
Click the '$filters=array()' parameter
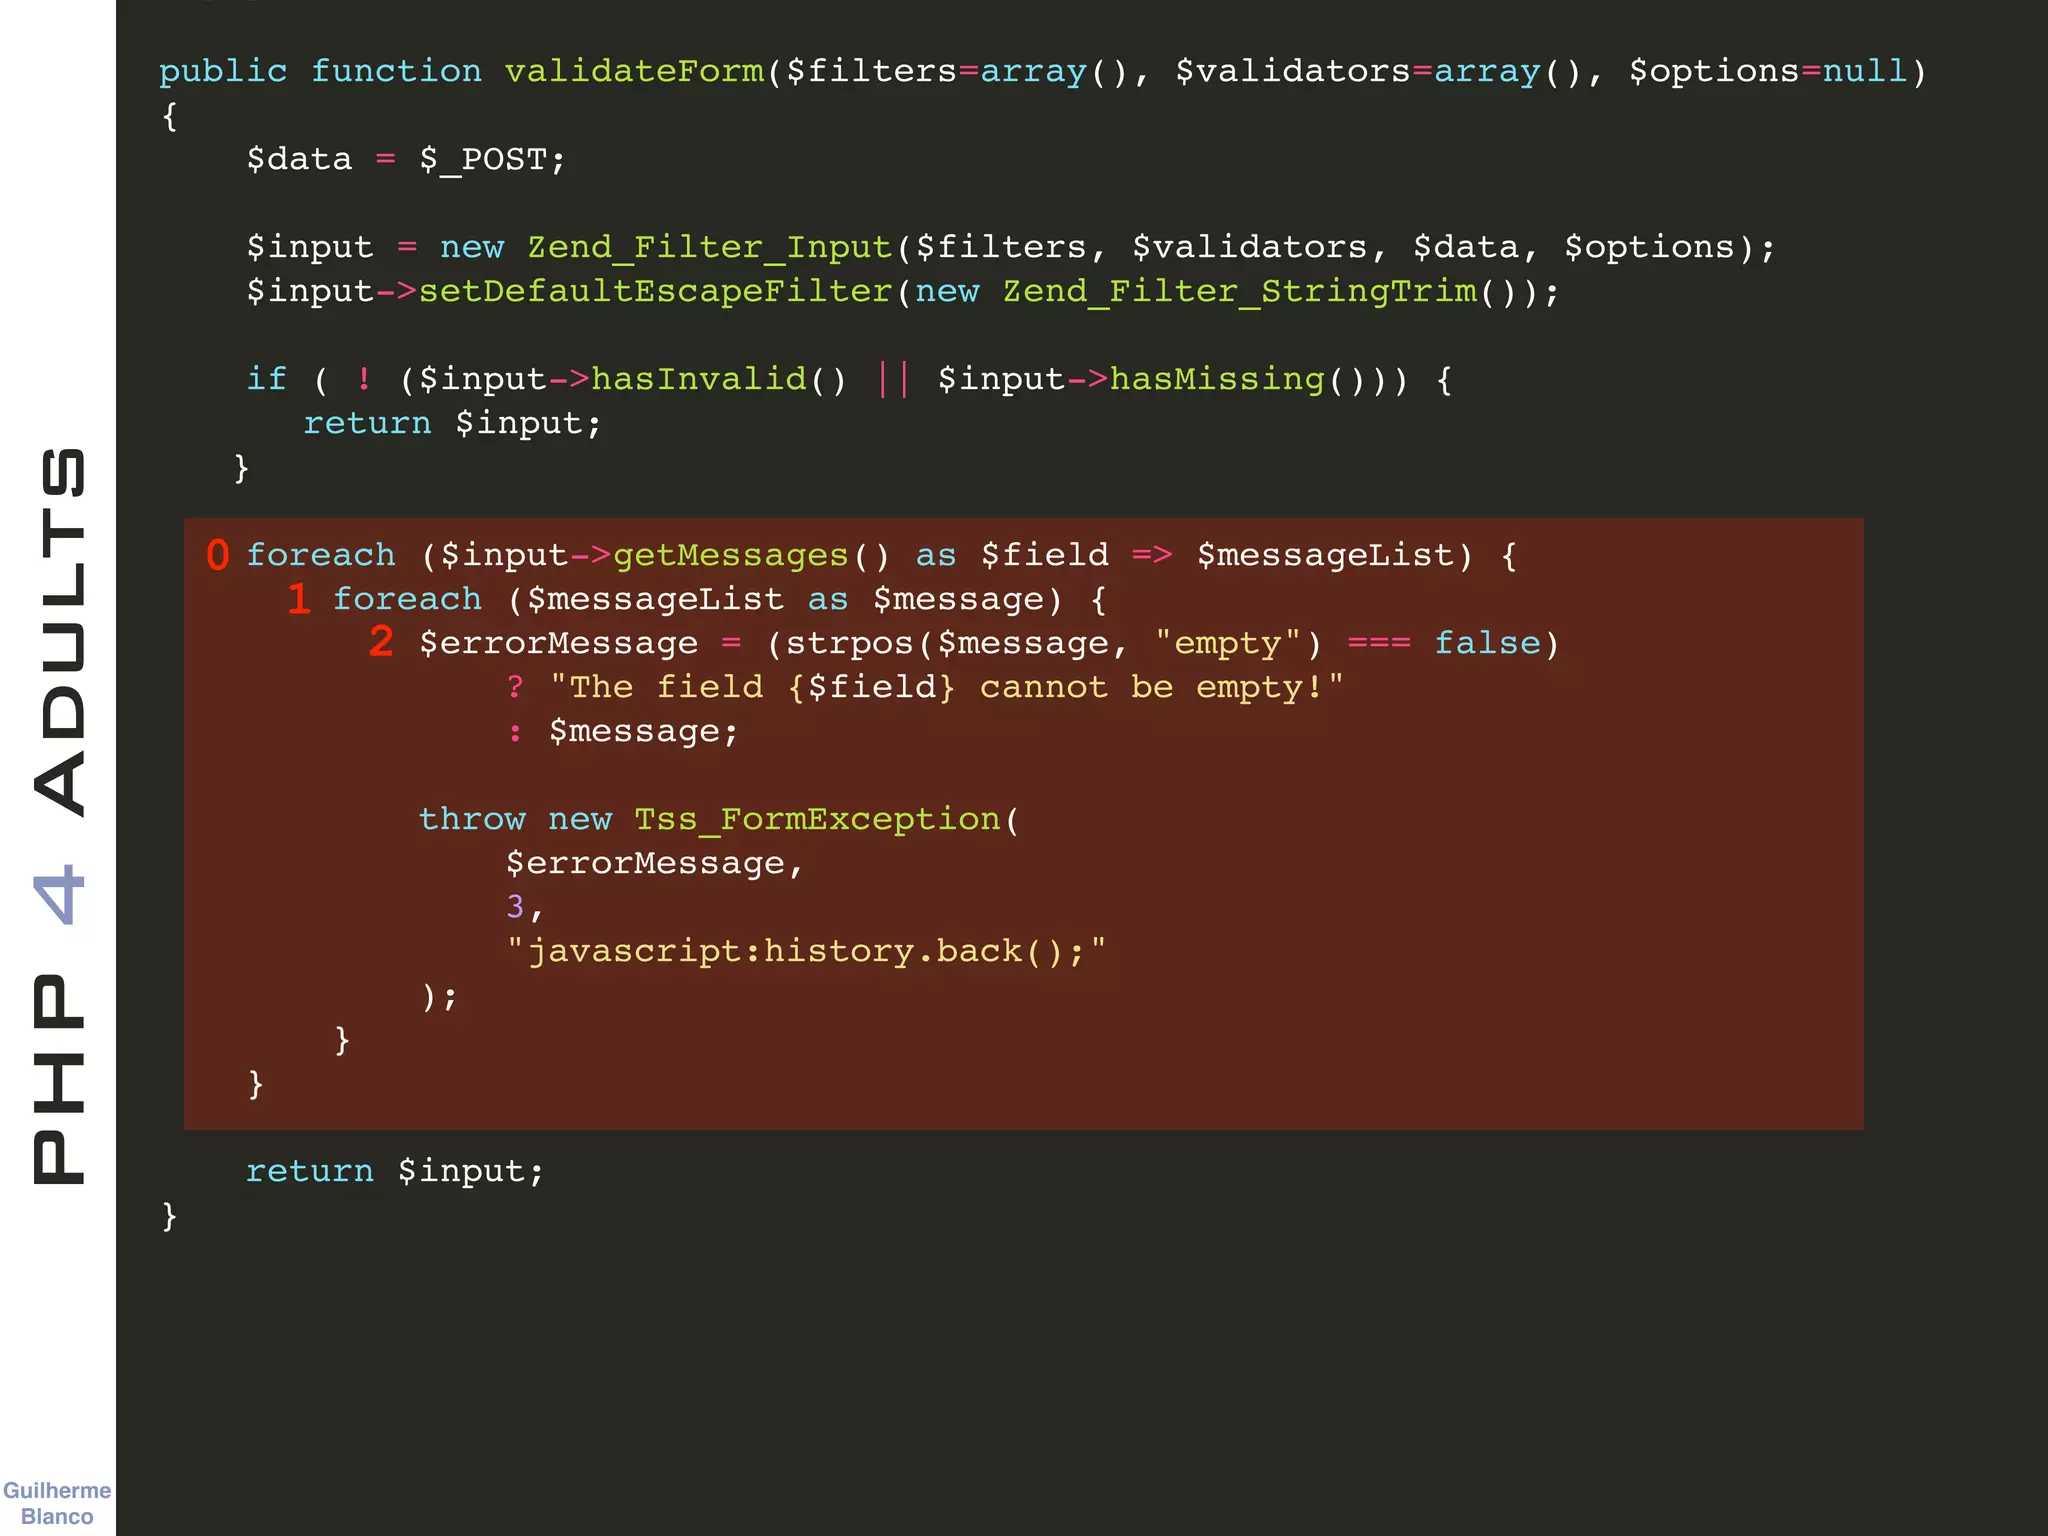[x=956, y=72]
